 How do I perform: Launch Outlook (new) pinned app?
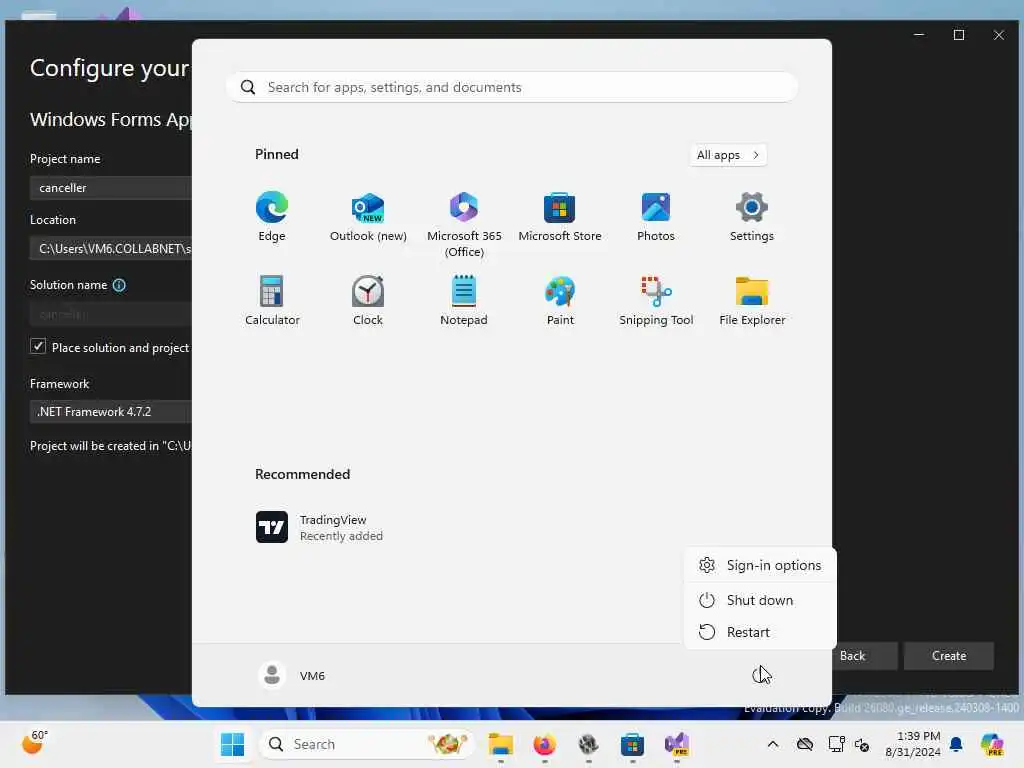pos(368,217)
